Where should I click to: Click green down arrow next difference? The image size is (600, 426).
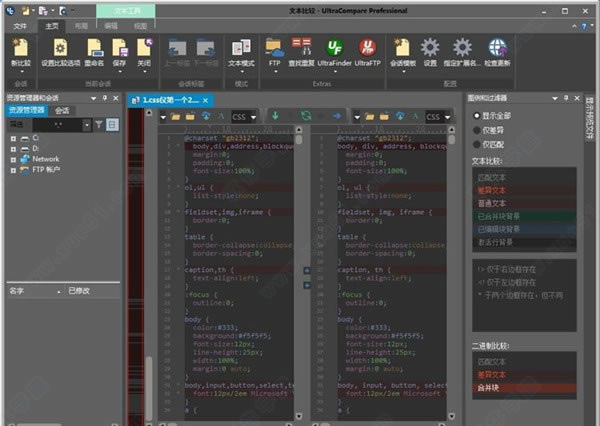(x=275, y=115)
